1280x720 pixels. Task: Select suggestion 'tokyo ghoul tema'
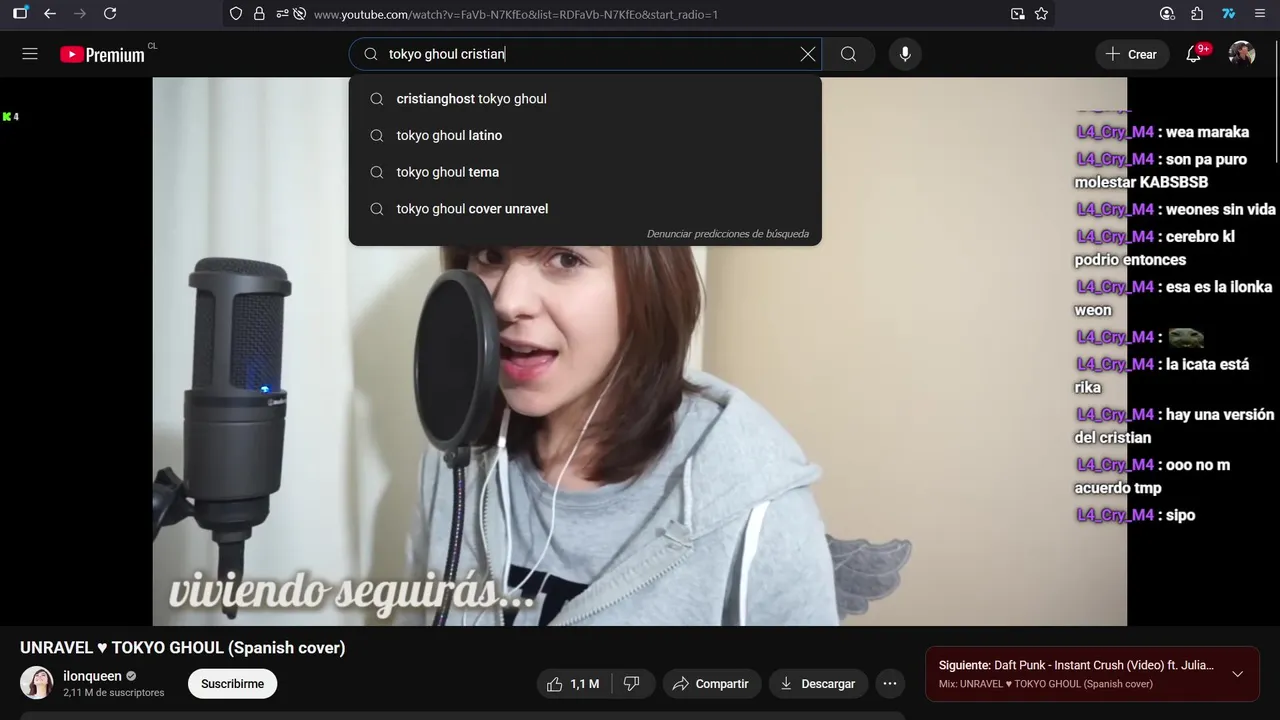(x=585, y=172)
